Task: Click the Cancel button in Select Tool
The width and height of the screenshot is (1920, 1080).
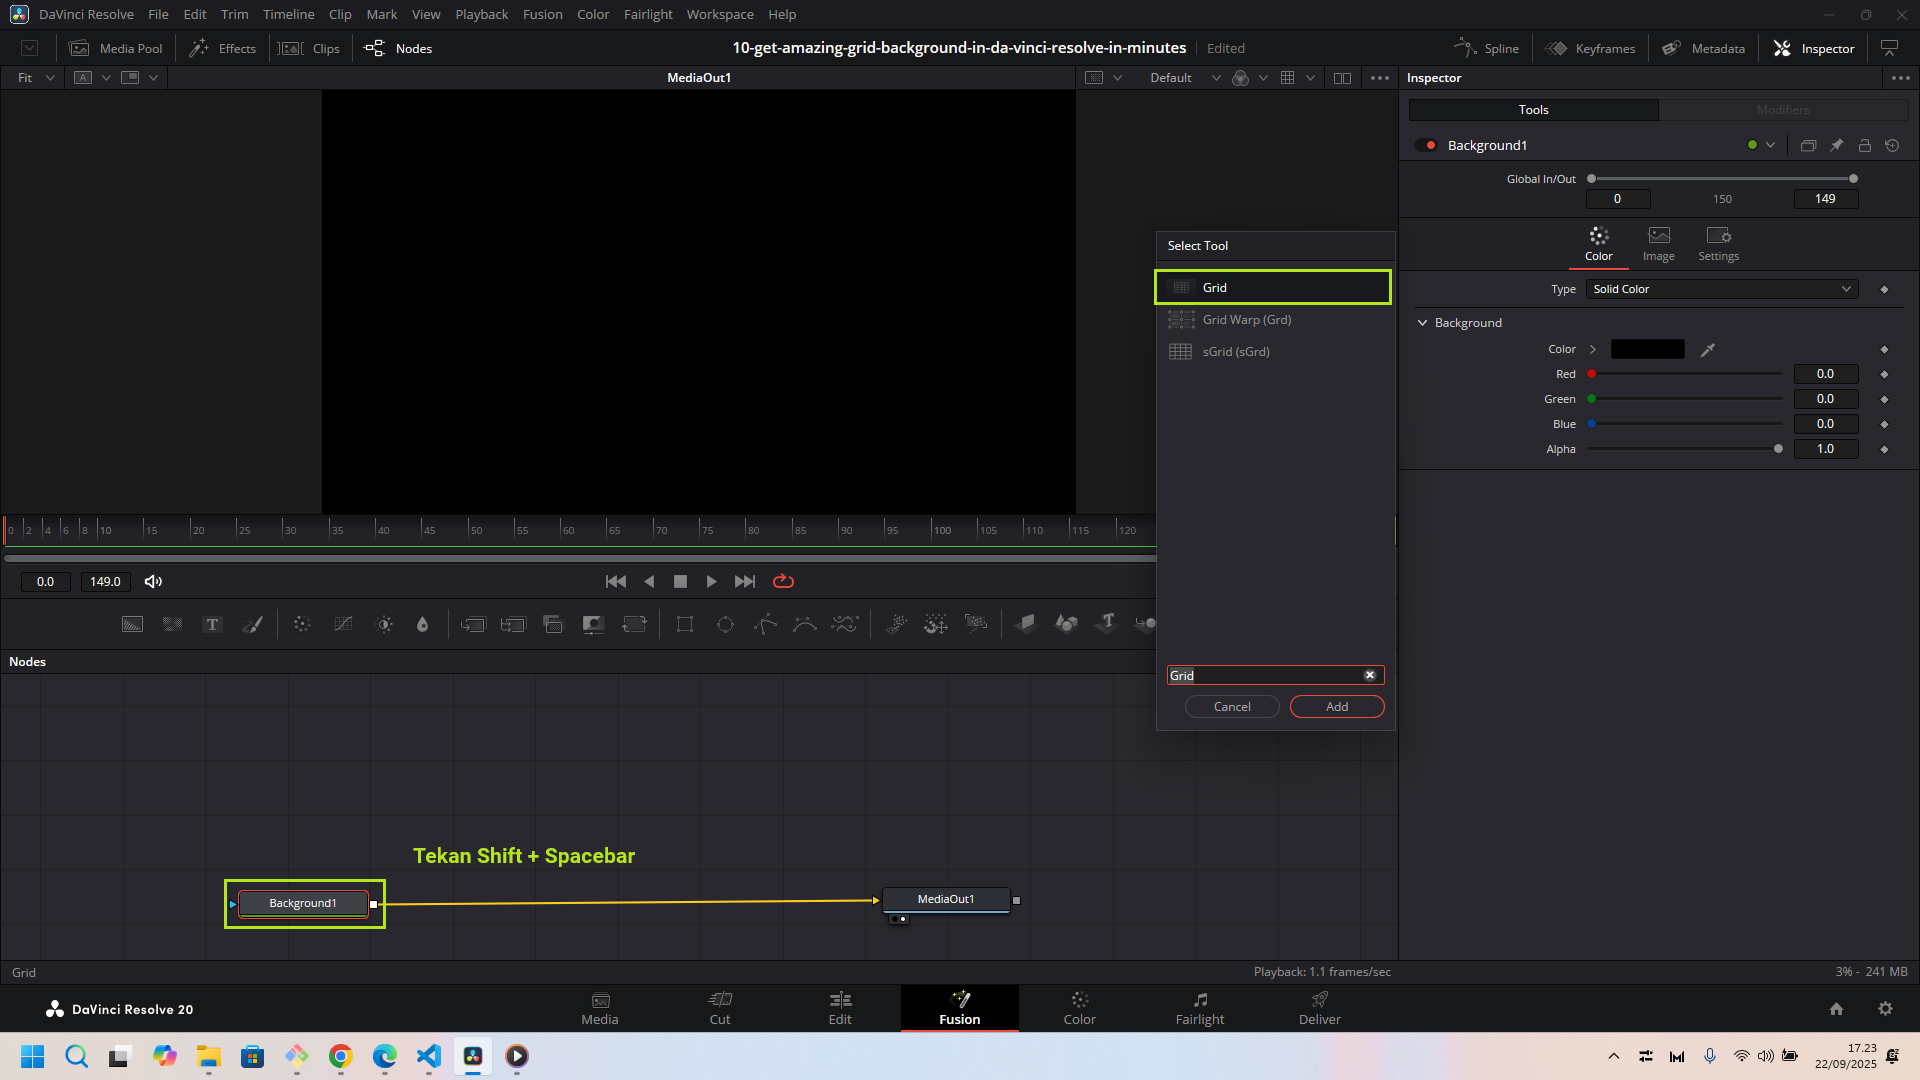Action: click(1231, 707)
